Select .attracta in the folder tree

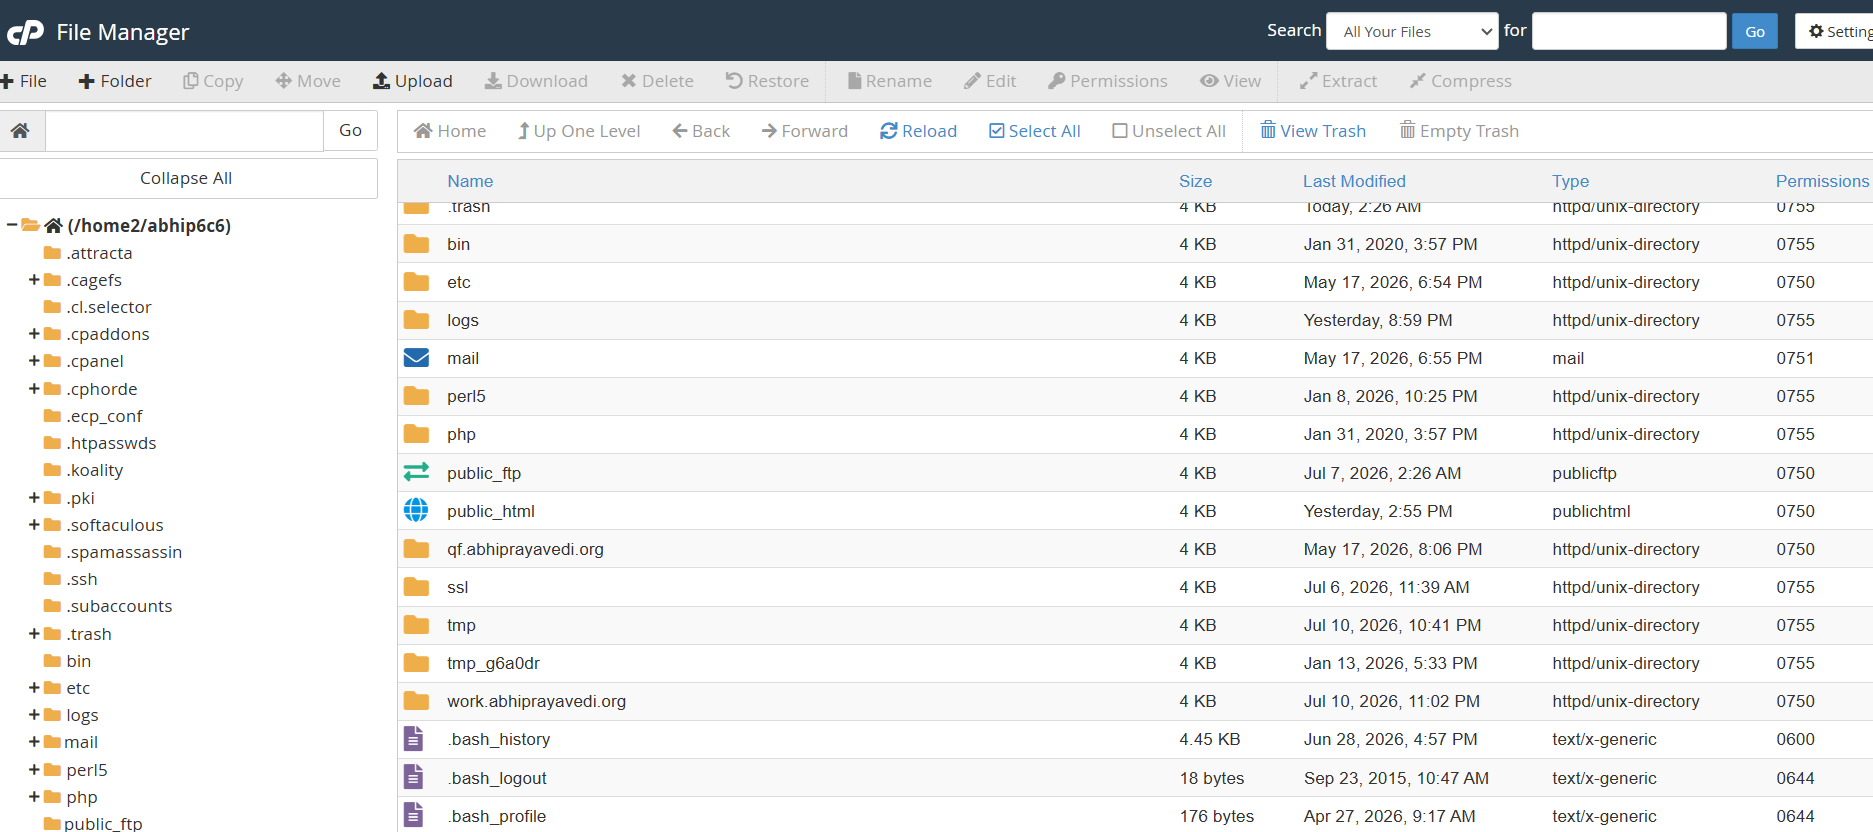[x=99, y=253]
